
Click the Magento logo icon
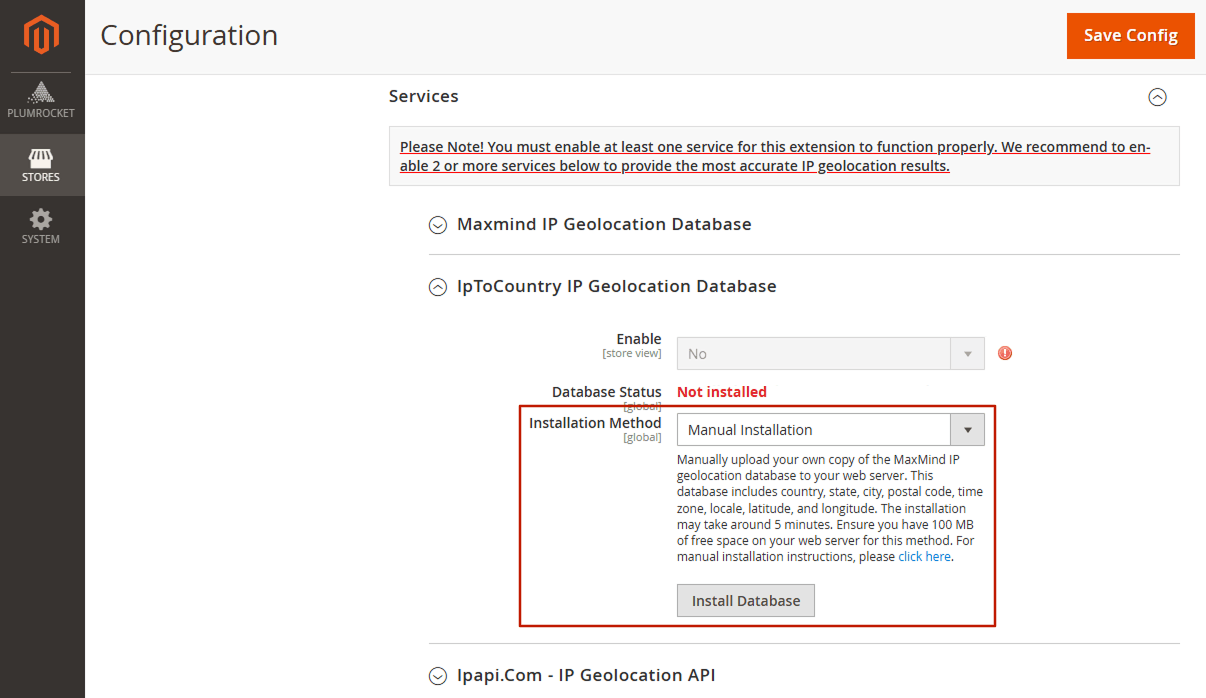[41, 33]
